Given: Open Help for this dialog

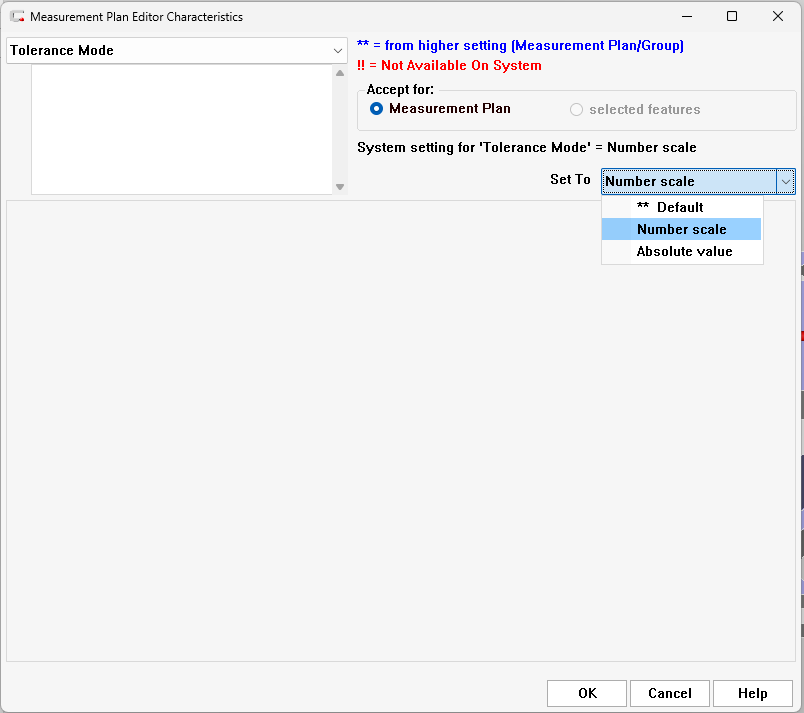Looking at the screenshot, I should [753, 693].
